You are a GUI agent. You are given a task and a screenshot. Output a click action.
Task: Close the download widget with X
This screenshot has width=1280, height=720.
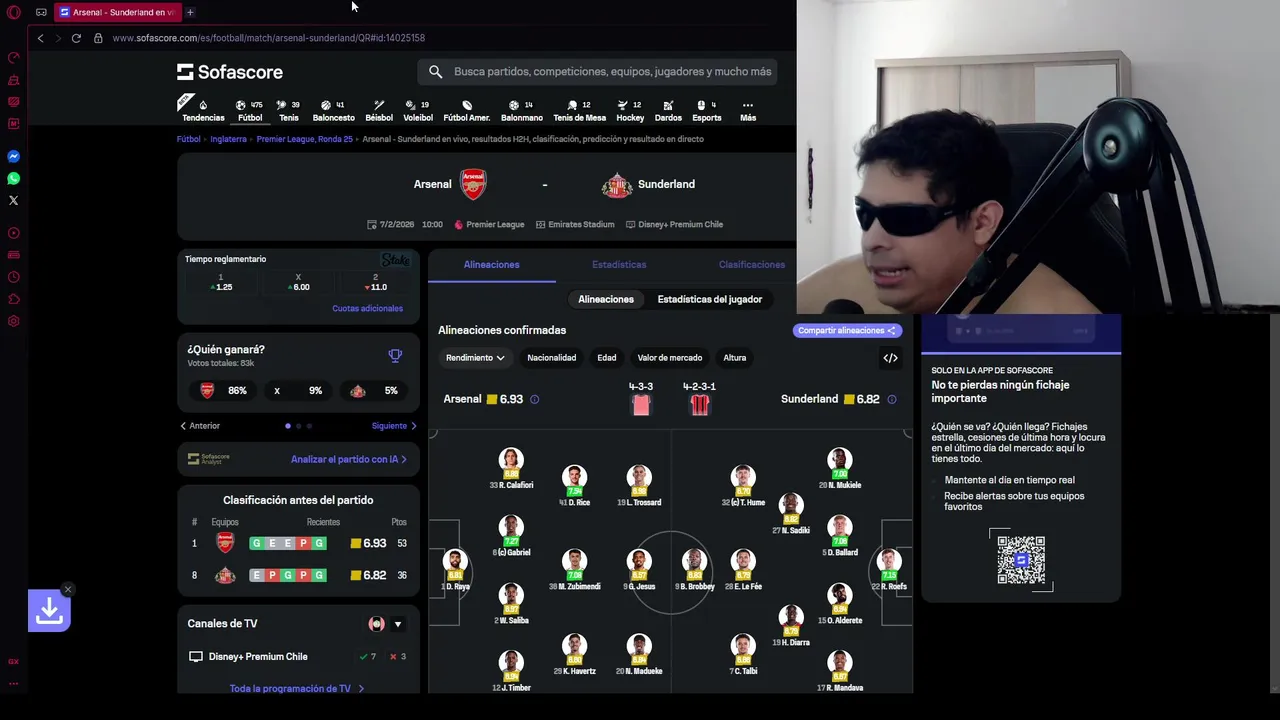coord(67,589)
